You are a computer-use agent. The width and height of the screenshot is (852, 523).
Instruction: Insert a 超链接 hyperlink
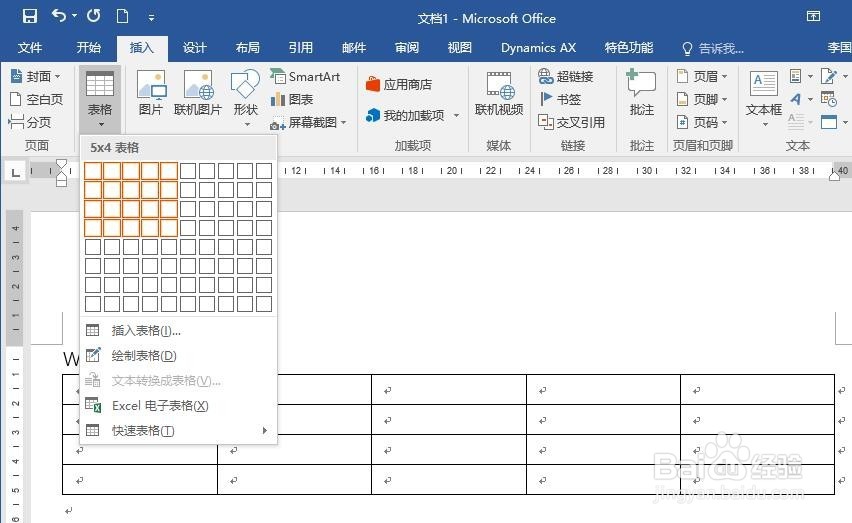(565, 77)
